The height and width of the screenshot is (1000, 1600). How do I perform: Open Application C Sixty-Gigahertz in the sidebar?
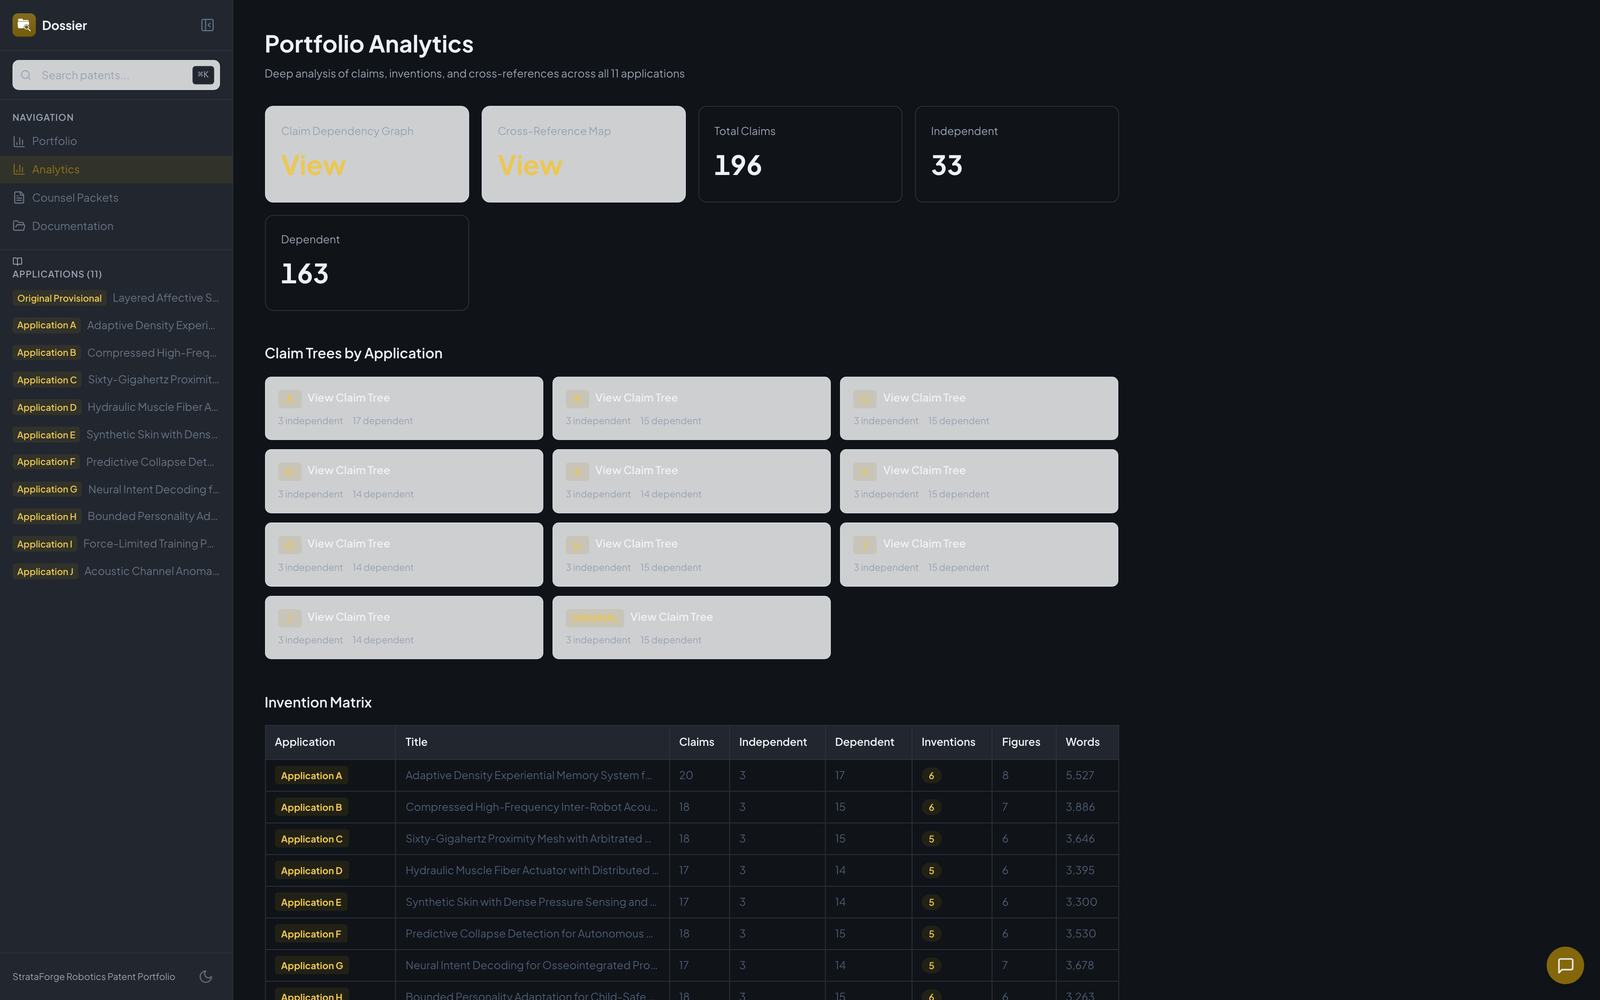pos(116,380)
